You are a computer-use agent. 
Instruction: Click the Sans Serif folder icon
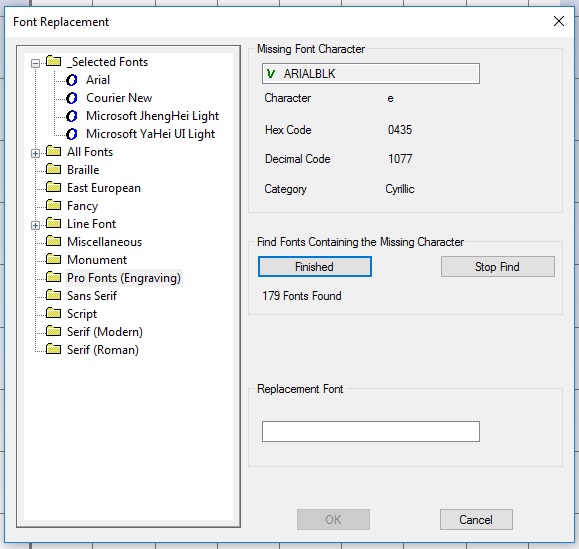(54, 295)
